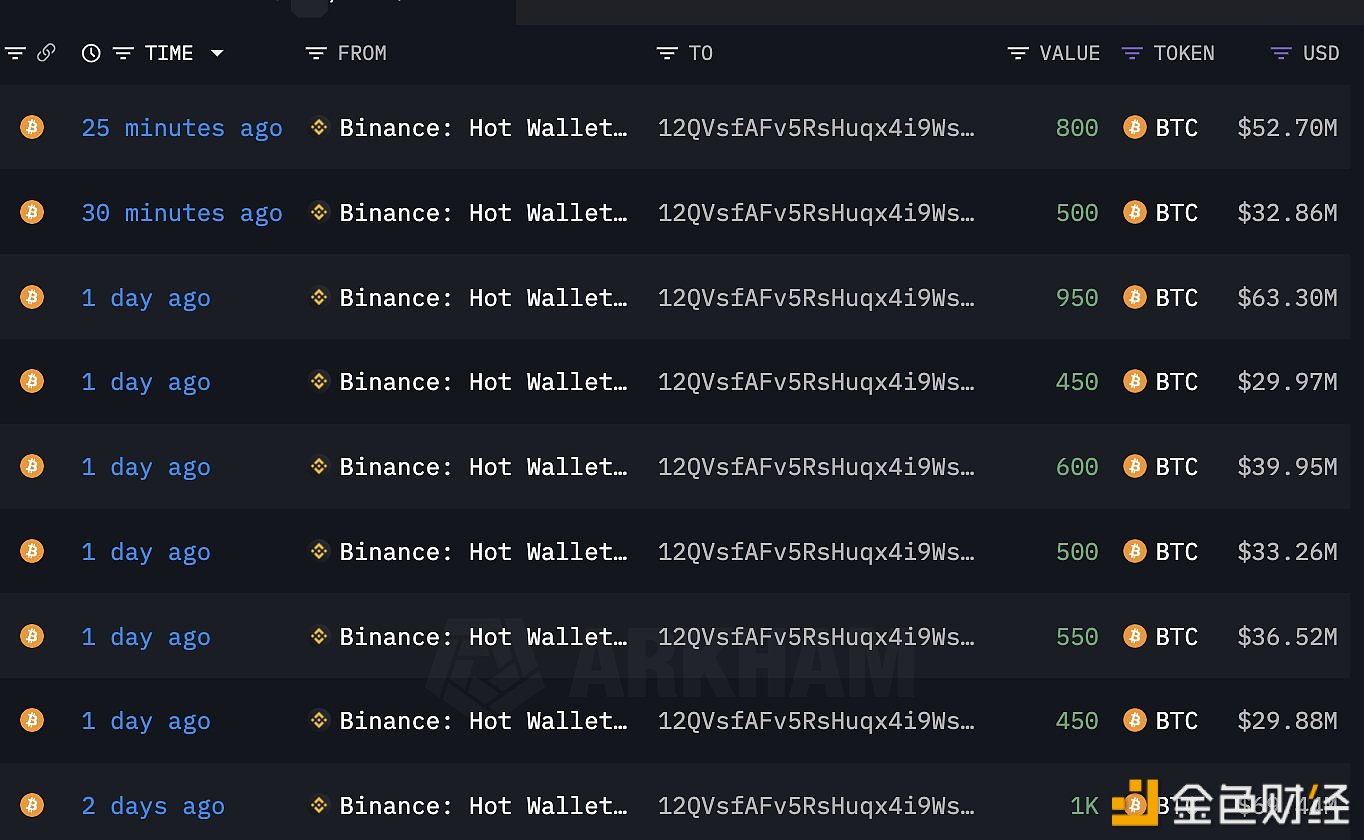Image resolution: width=1364 pixels, height=840 pixels.
Task: Select the 800 value cell
Action: (x=1077, y=128)
